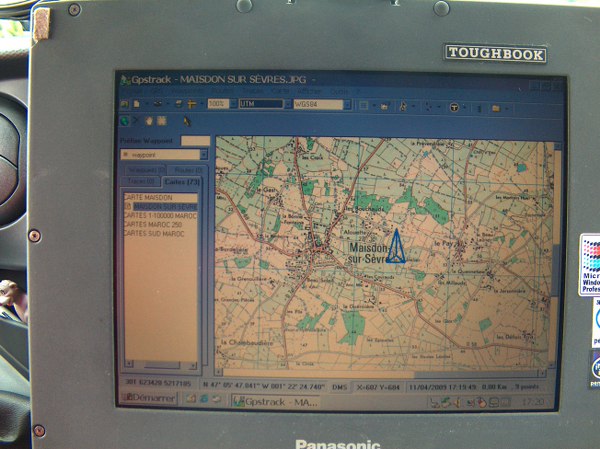
Task: Select CARTE MAISDON in the map list
Action: [x=148, y=197]
